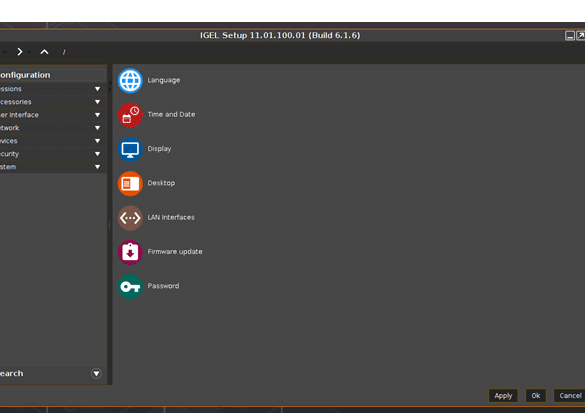Screen dimensions: 585x419
Task: Select the Devices tree entry
Action: 53,141
